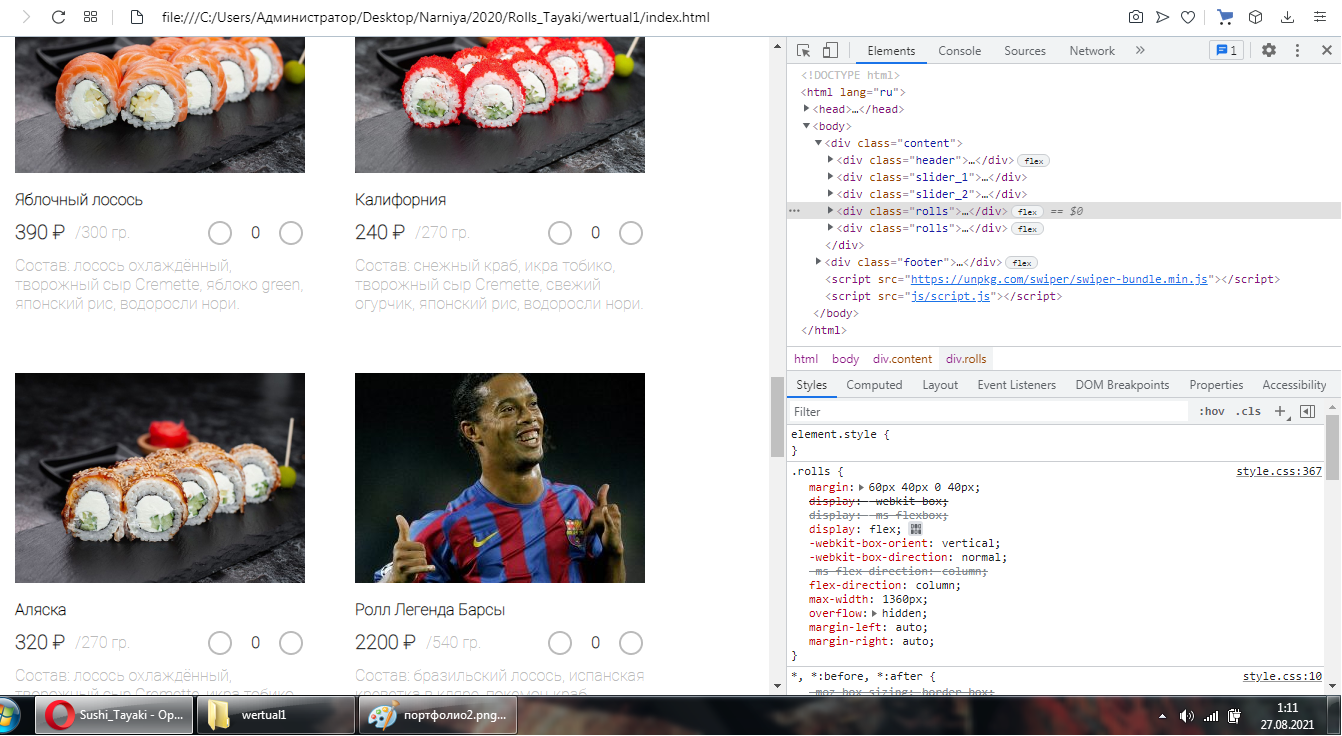Screen dimensions: 1342x736
Task: Open downloads with the download arrow icon
Action: pos(1288,17)
